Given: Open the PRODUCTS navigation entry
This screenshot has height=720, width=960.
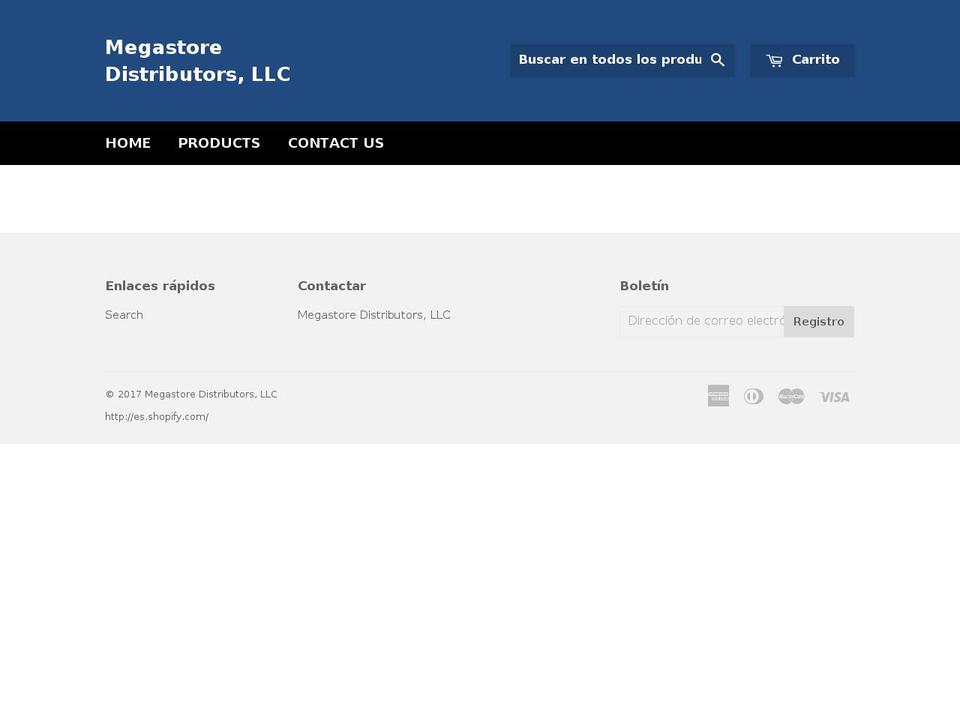Looking at the screenshot, I should 219,142.
